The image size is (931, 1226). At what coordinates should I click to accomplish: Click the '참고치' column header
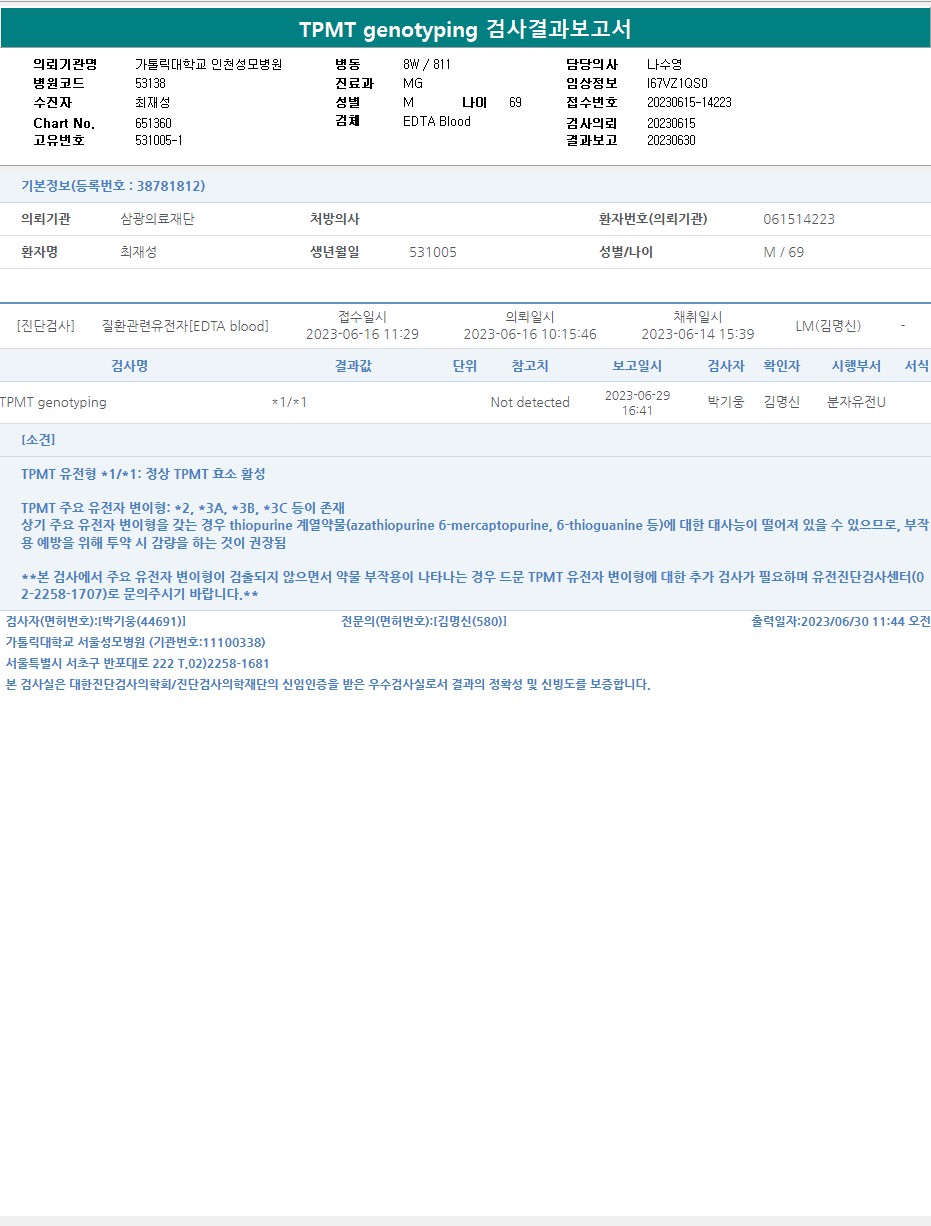530,366
